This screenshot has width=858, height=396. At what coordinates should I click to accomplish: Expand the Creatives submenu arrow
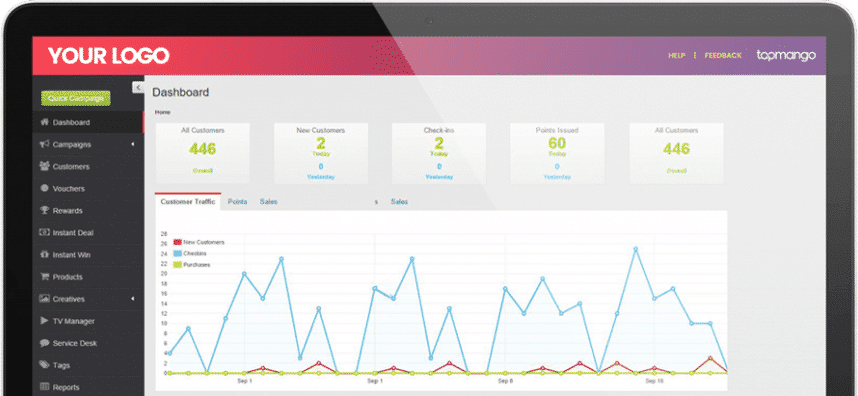tap(133, 299)
